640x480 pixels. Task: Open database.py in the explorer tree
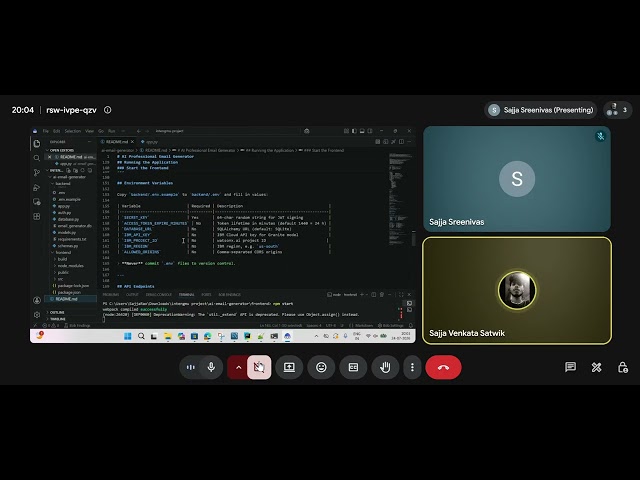68,219
